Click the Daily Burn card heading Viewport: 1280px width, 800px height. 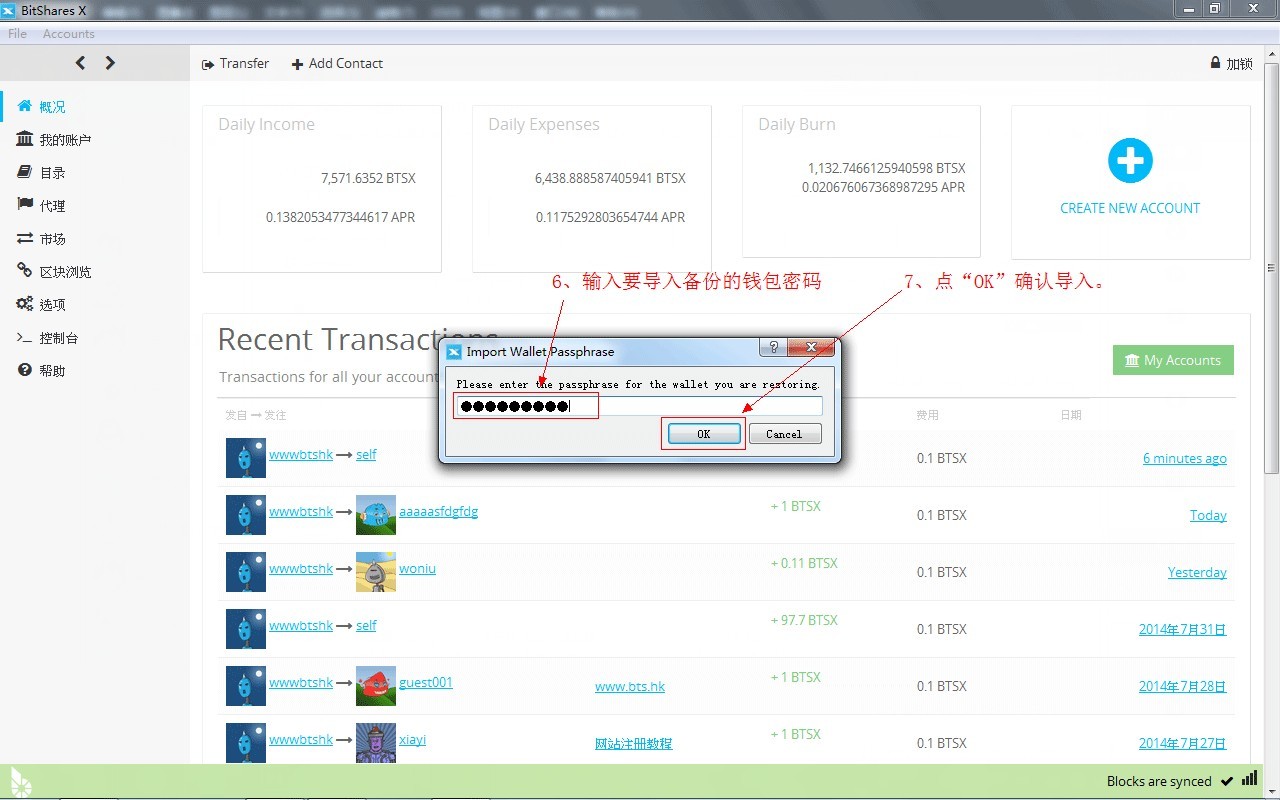point(797,124)
